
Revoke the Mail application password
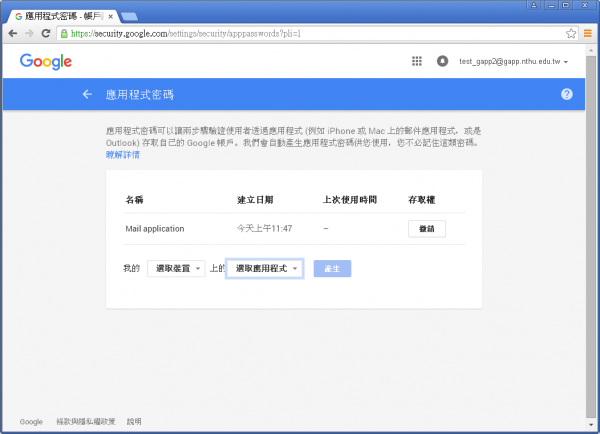(427, 228)
